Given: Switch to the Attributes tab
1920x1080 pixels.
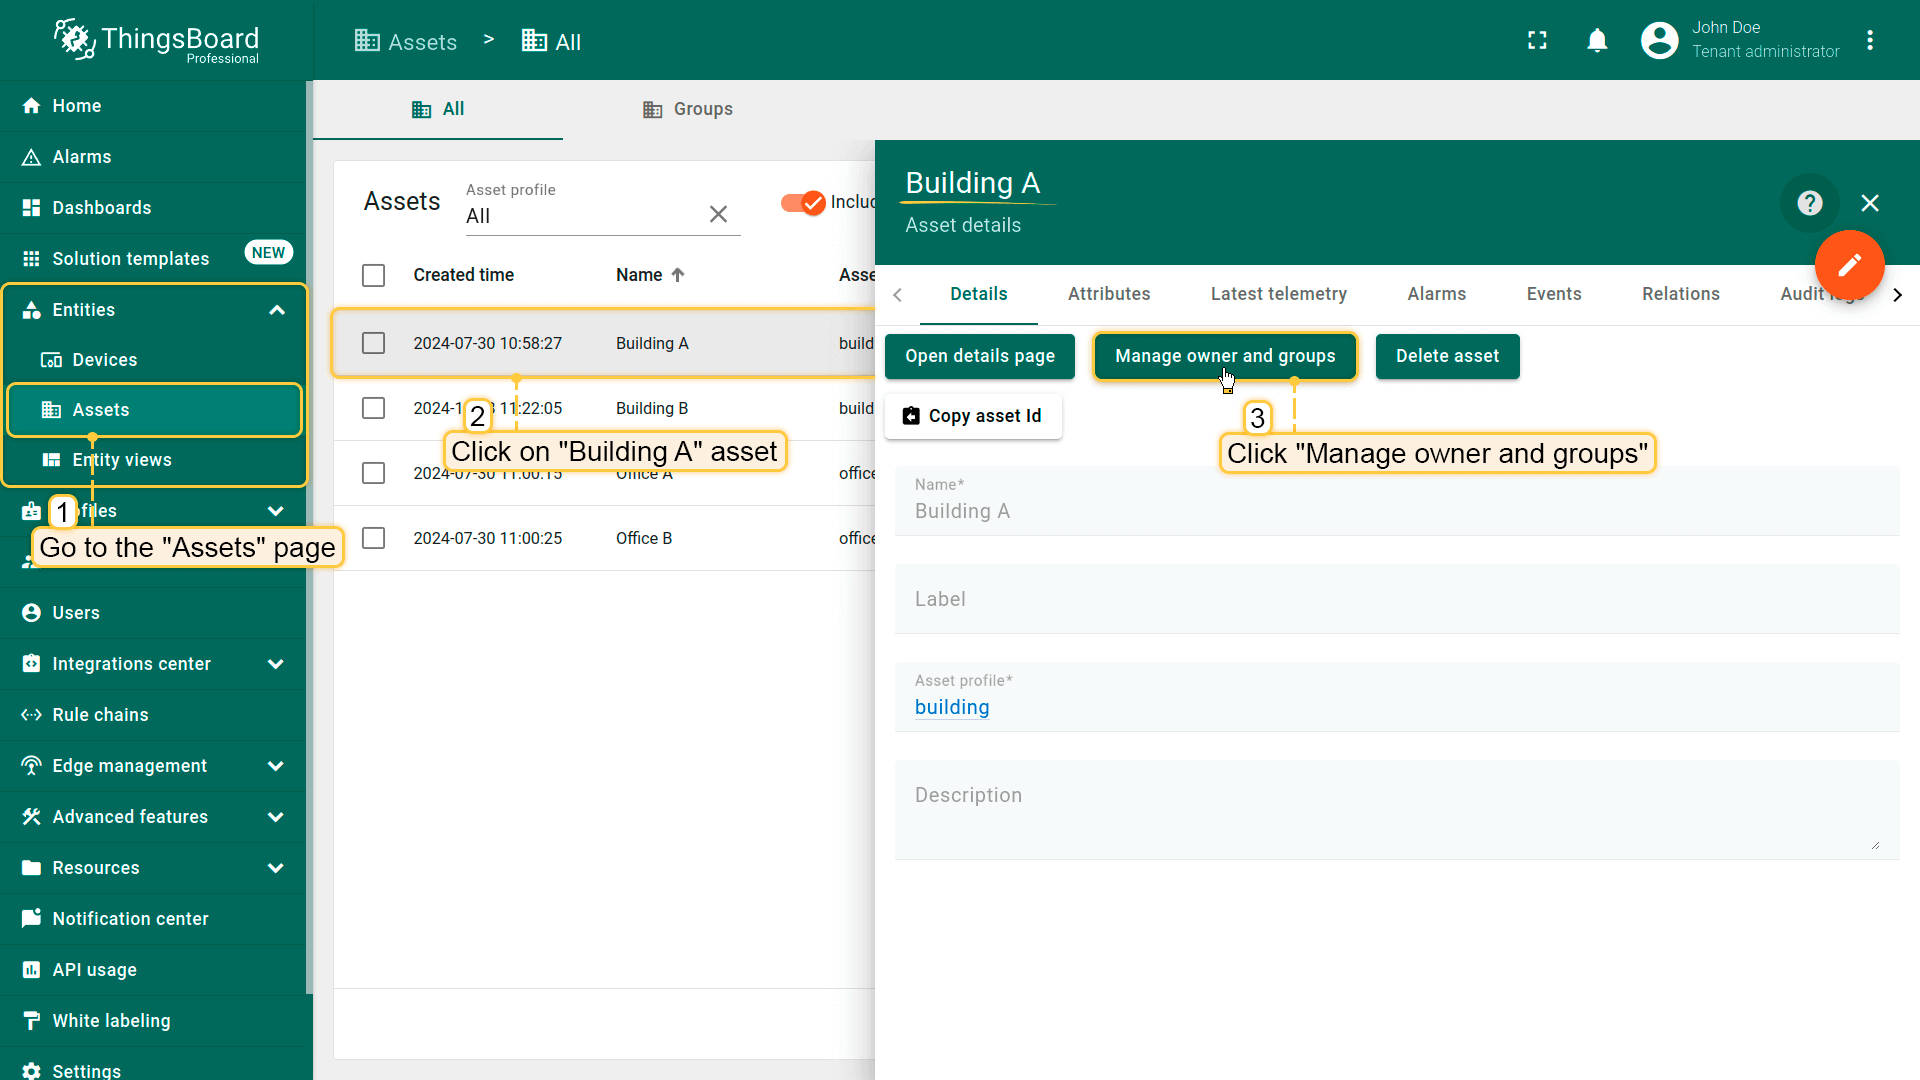Looking at the screenshot, I should point(1108,294).
